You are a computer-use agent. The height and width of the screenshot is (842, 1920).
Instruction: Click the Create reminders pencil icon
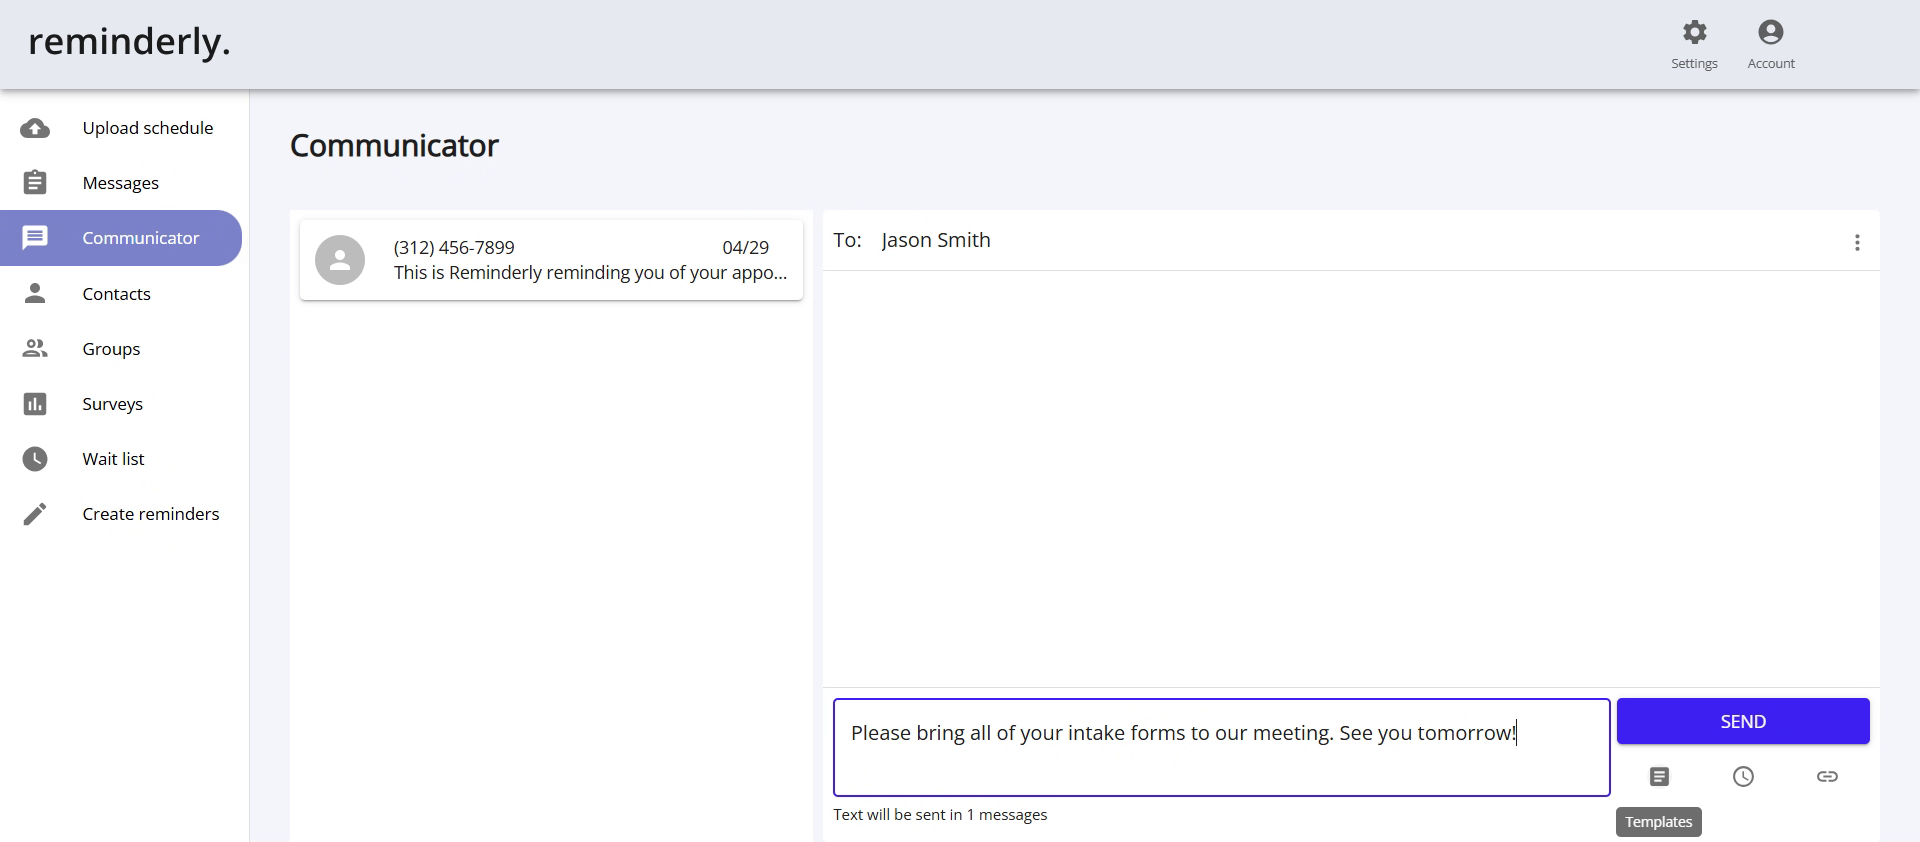point(35,514)
